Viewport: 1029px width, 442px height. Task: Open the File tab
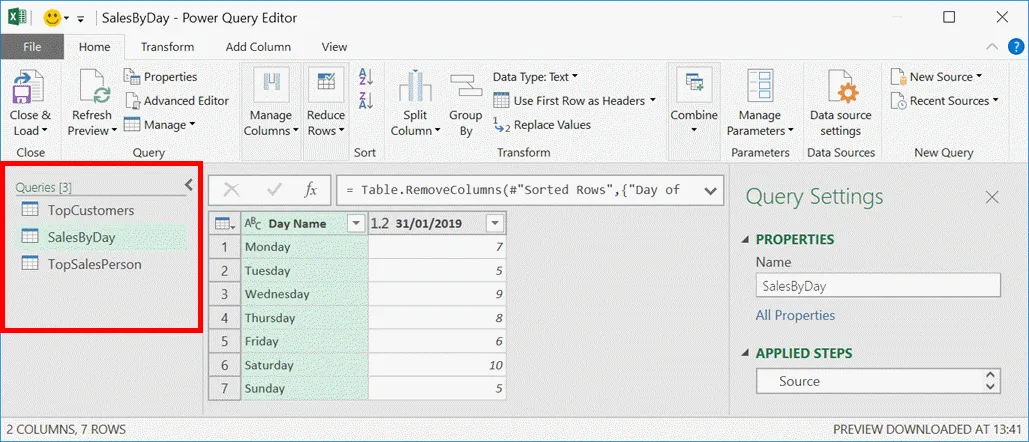pyautogui.click(x=32, y=47)
